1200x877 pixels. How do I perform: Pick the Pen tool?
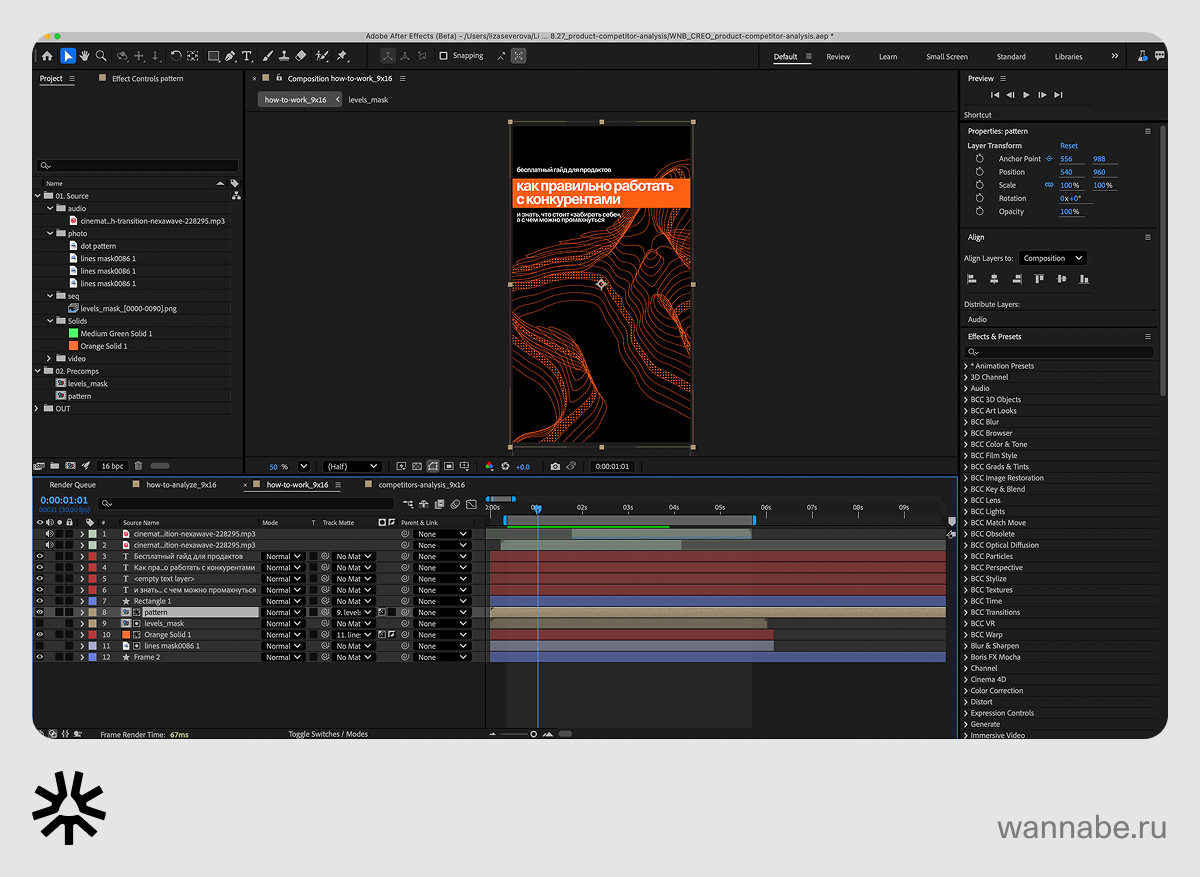pos(230,56)
